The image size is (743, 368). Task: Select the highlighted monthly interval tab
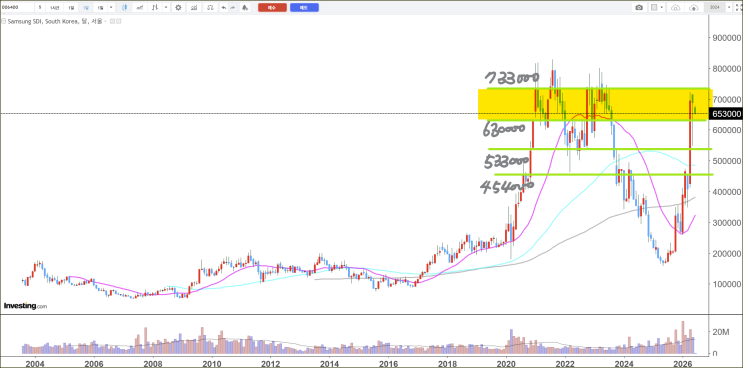(86, 8)
